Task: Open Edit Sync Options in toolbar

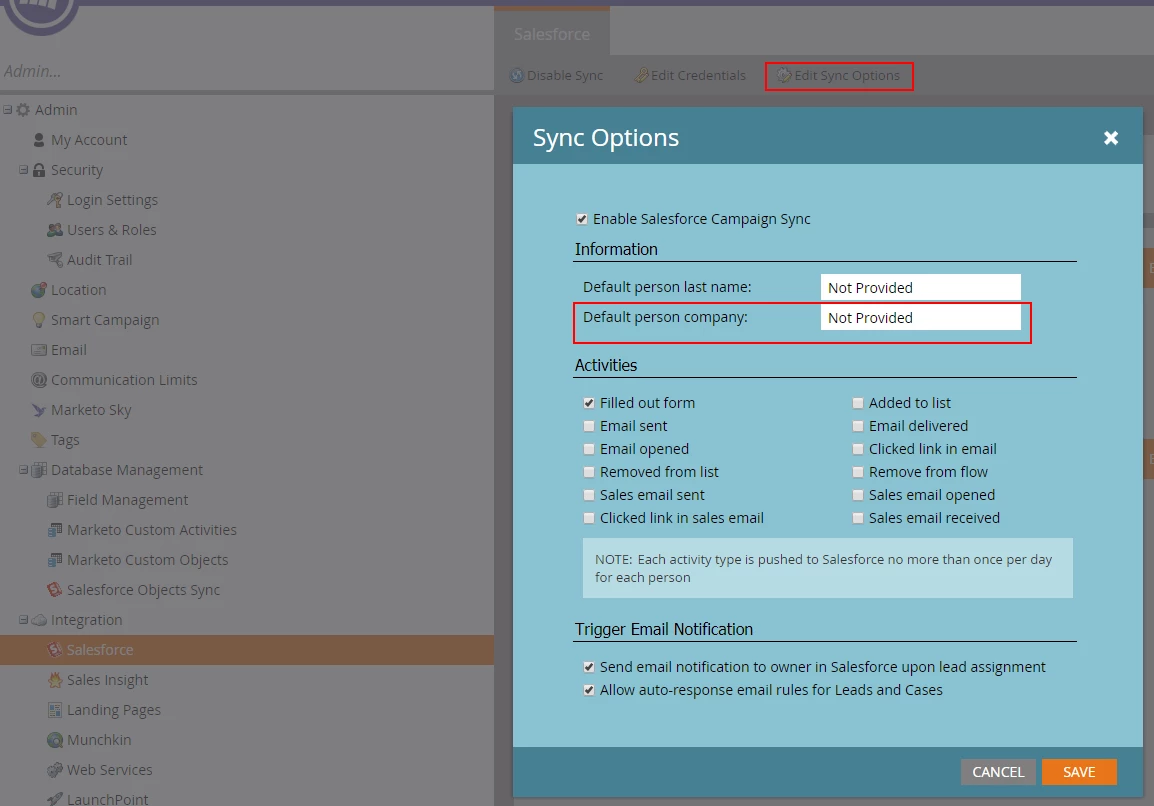Action: pyautogui.click(x=838, y=76)
